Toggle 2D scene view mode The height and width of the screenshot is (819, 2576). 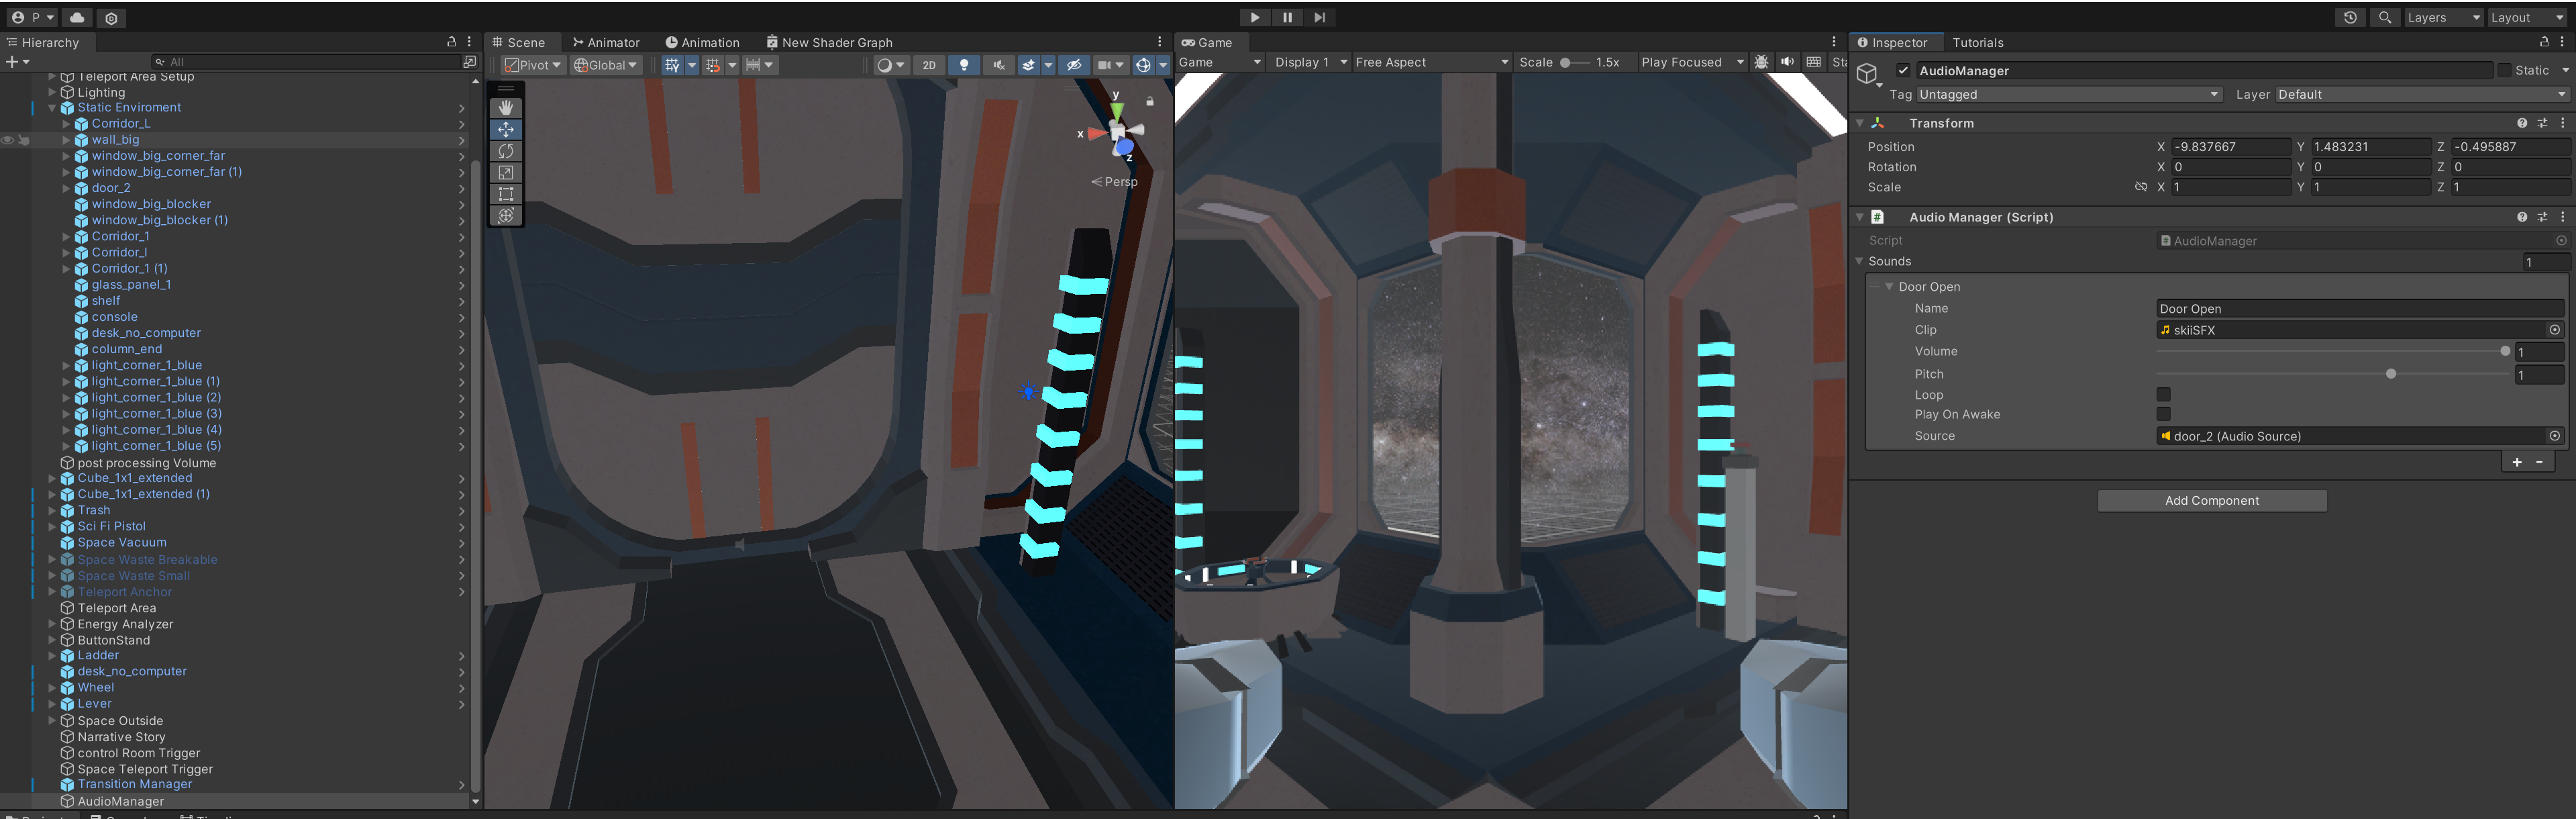pos(929,65)
